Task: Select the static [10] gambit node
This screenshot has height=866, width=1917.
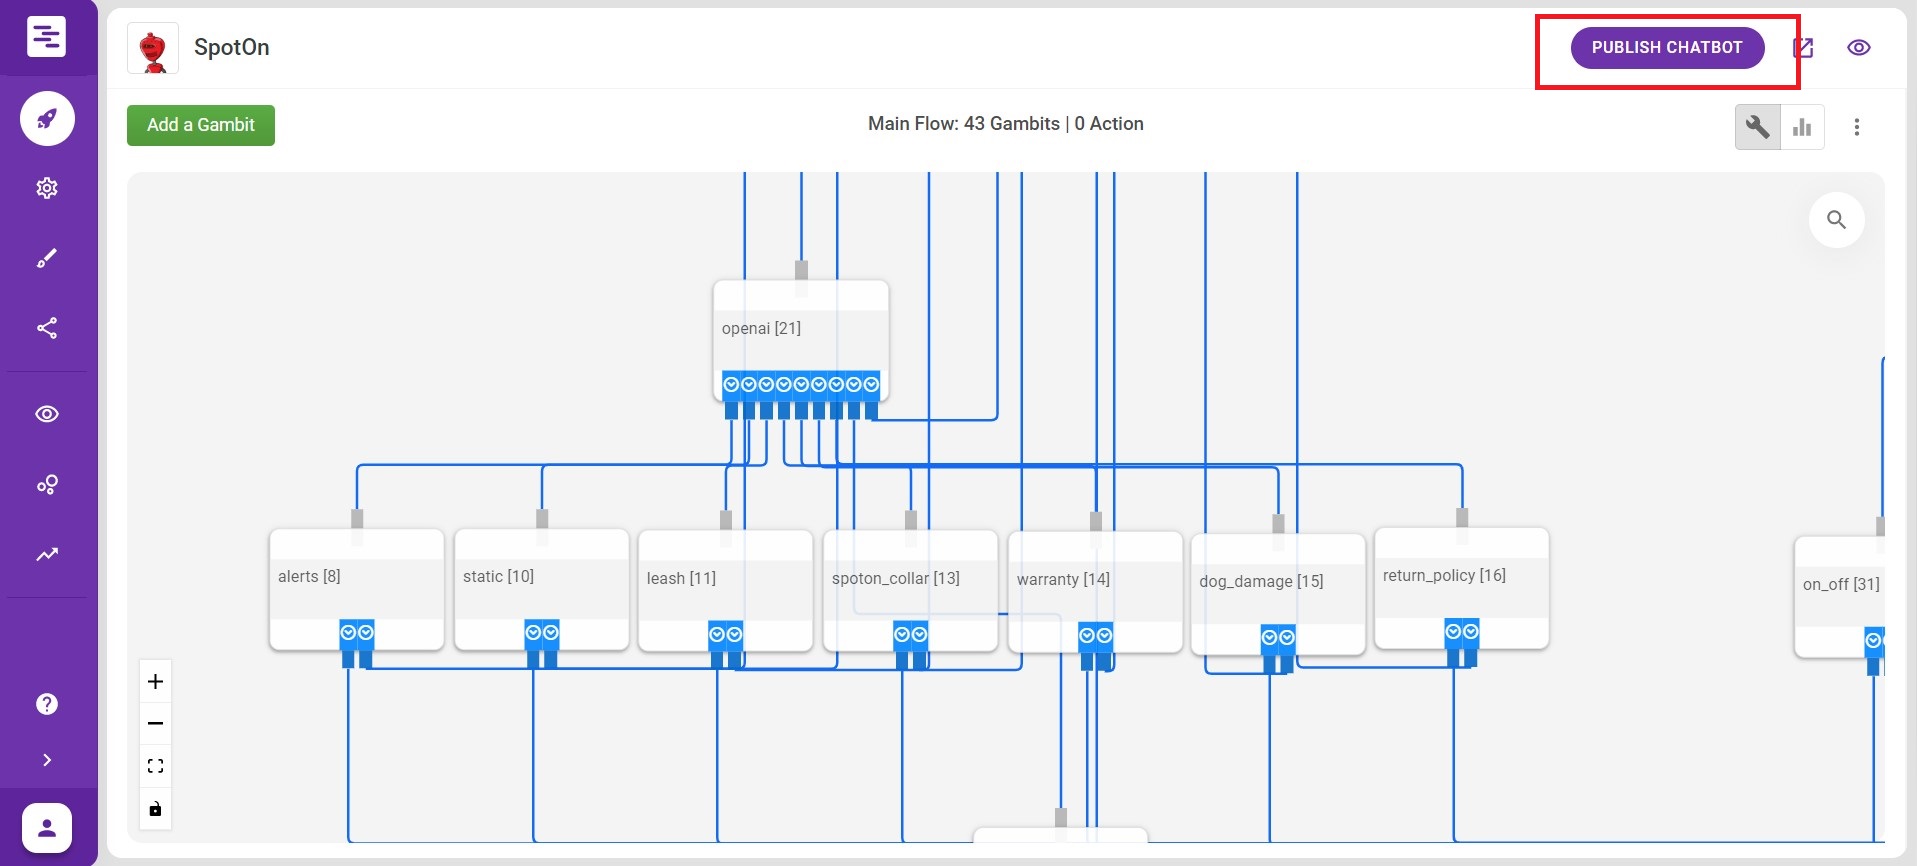Action: (542, 590)
